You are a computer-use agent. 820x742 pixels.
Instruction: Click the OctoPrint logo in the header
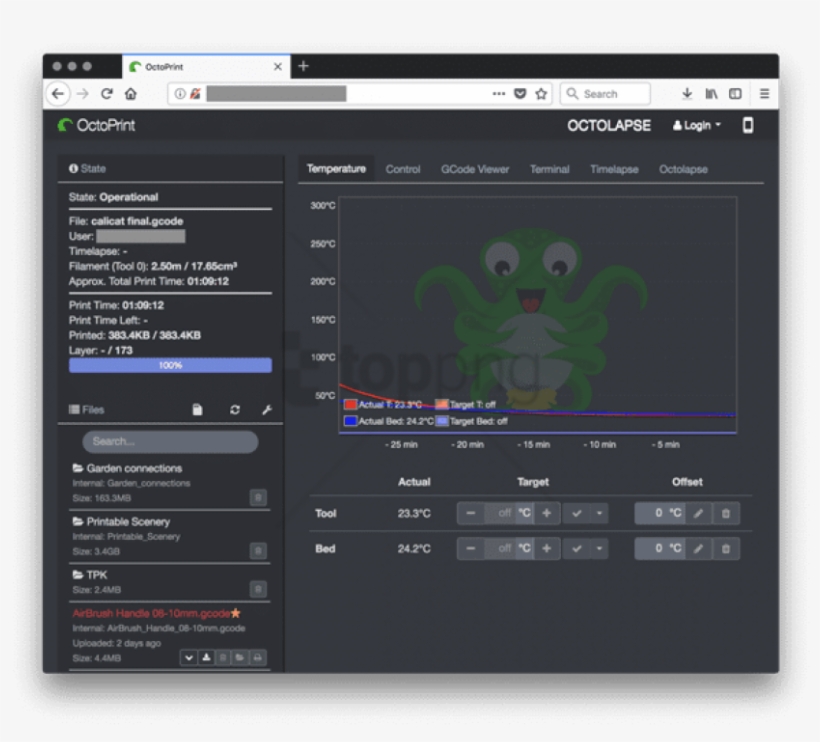point(96,125)
